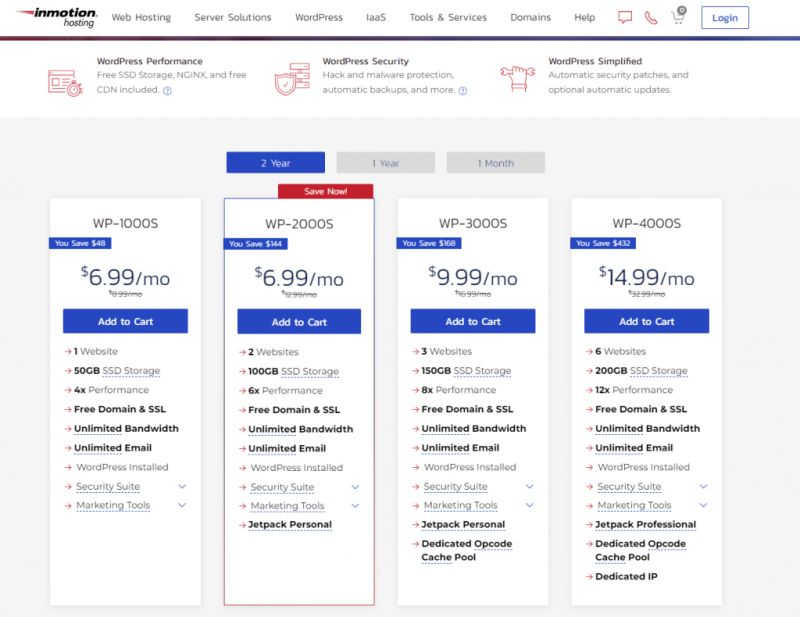Click the InMotion Hosting logo
800x617 pixels.
(58, 15)
